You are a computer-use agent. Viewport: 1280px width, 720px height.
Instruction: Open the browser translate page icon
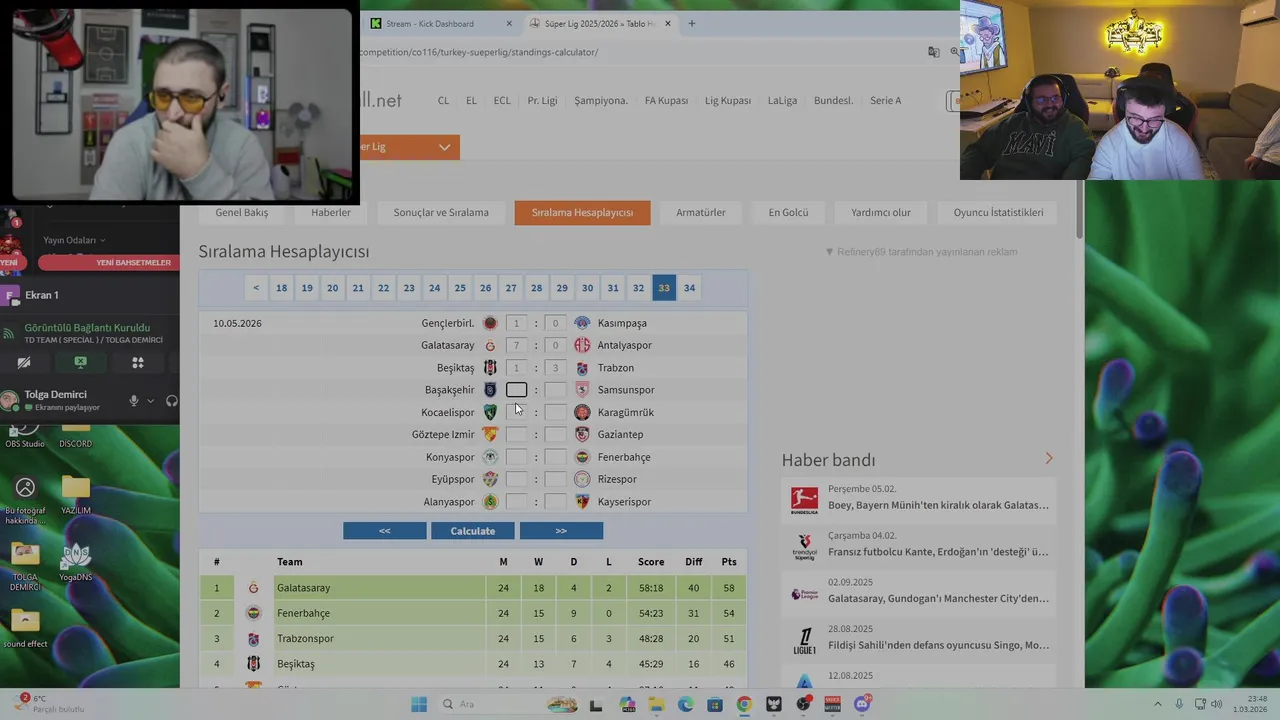933,52
